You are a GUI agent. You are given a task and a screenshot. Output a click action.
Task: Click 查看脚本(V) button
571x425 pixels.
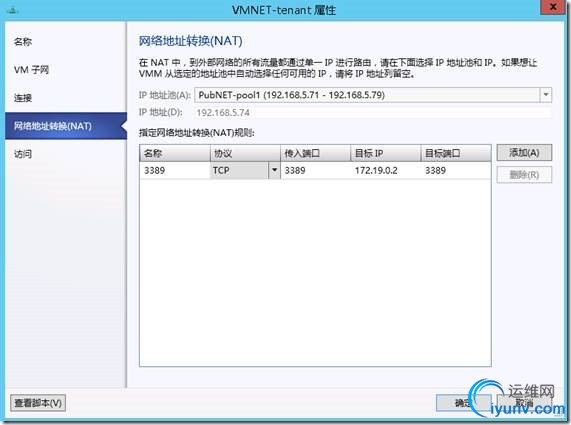(x=38, y=403)
